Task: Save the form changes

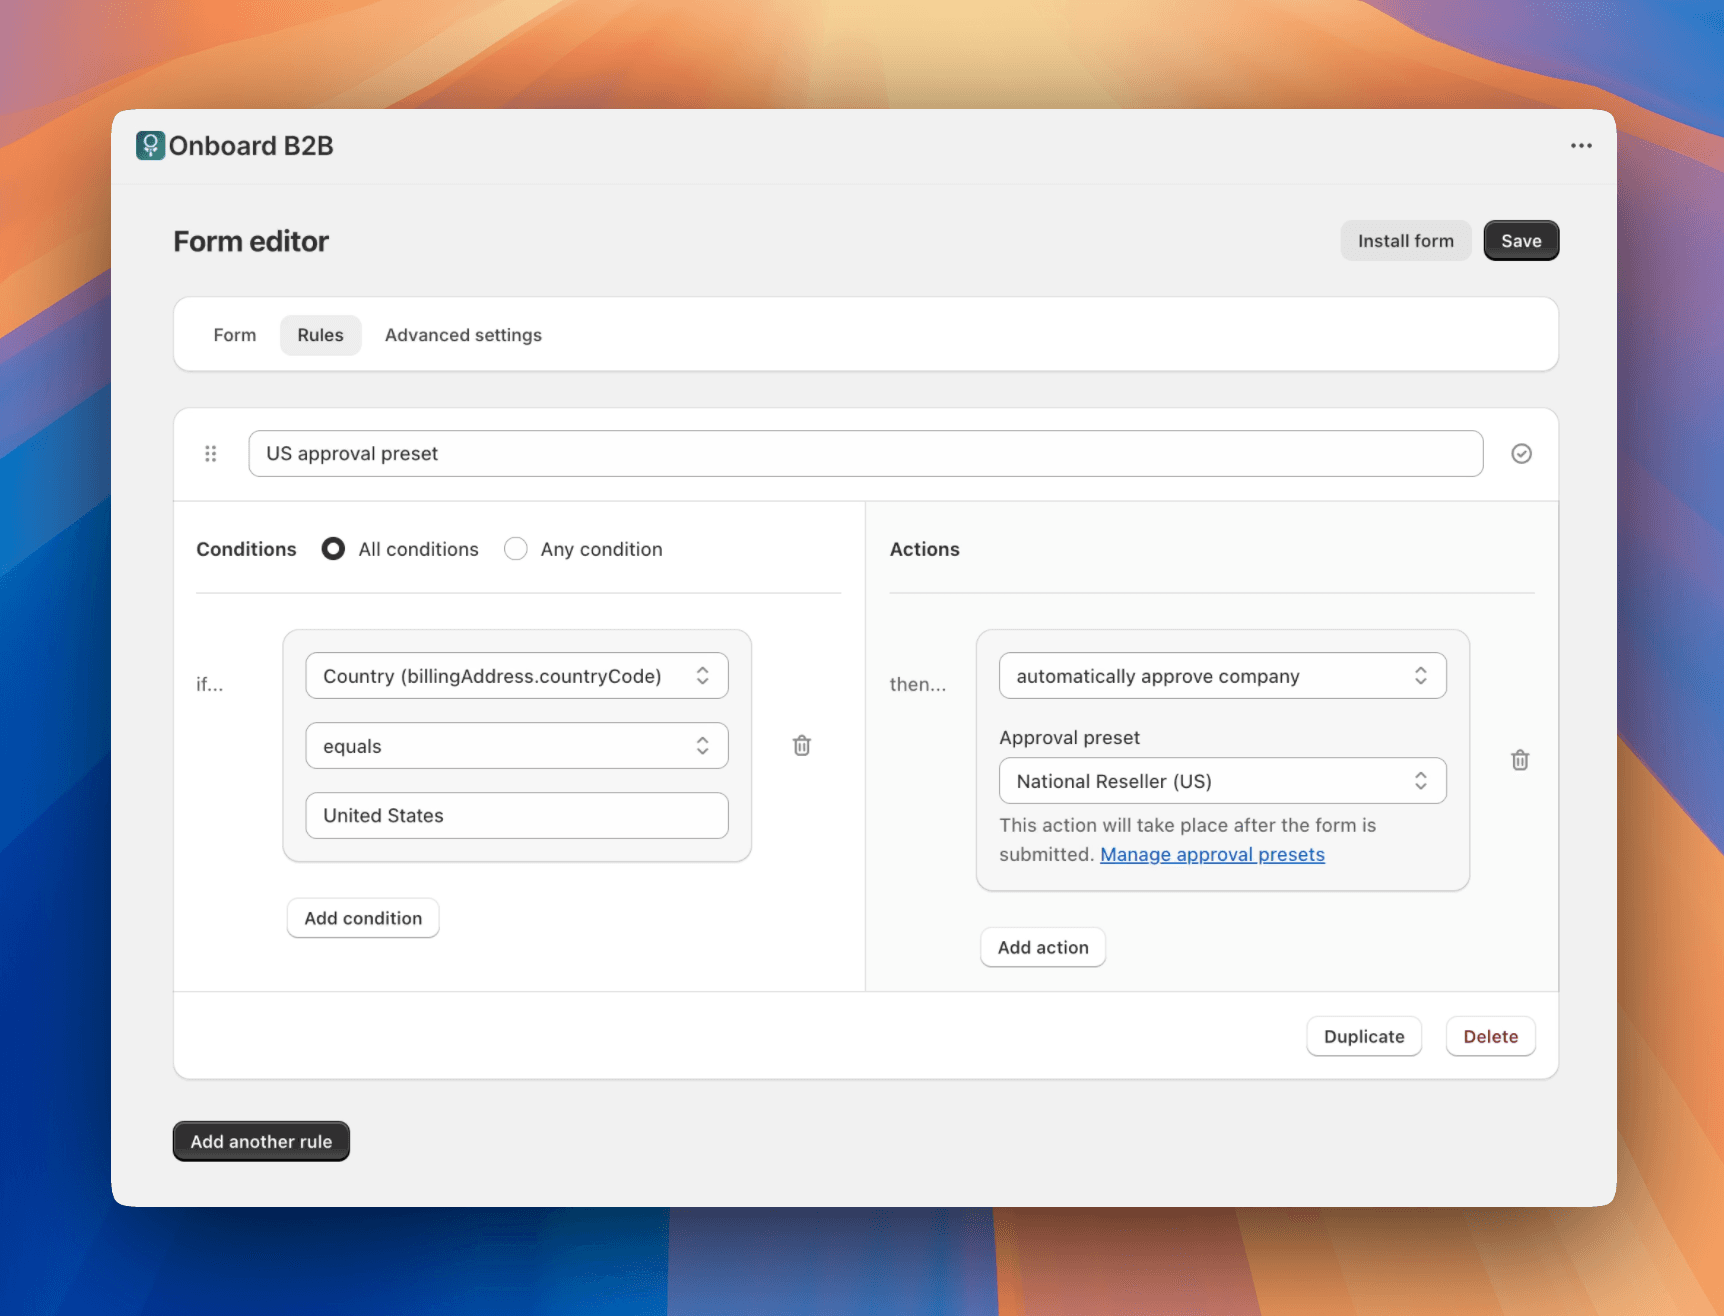Action: click(x=1521, y=240)
